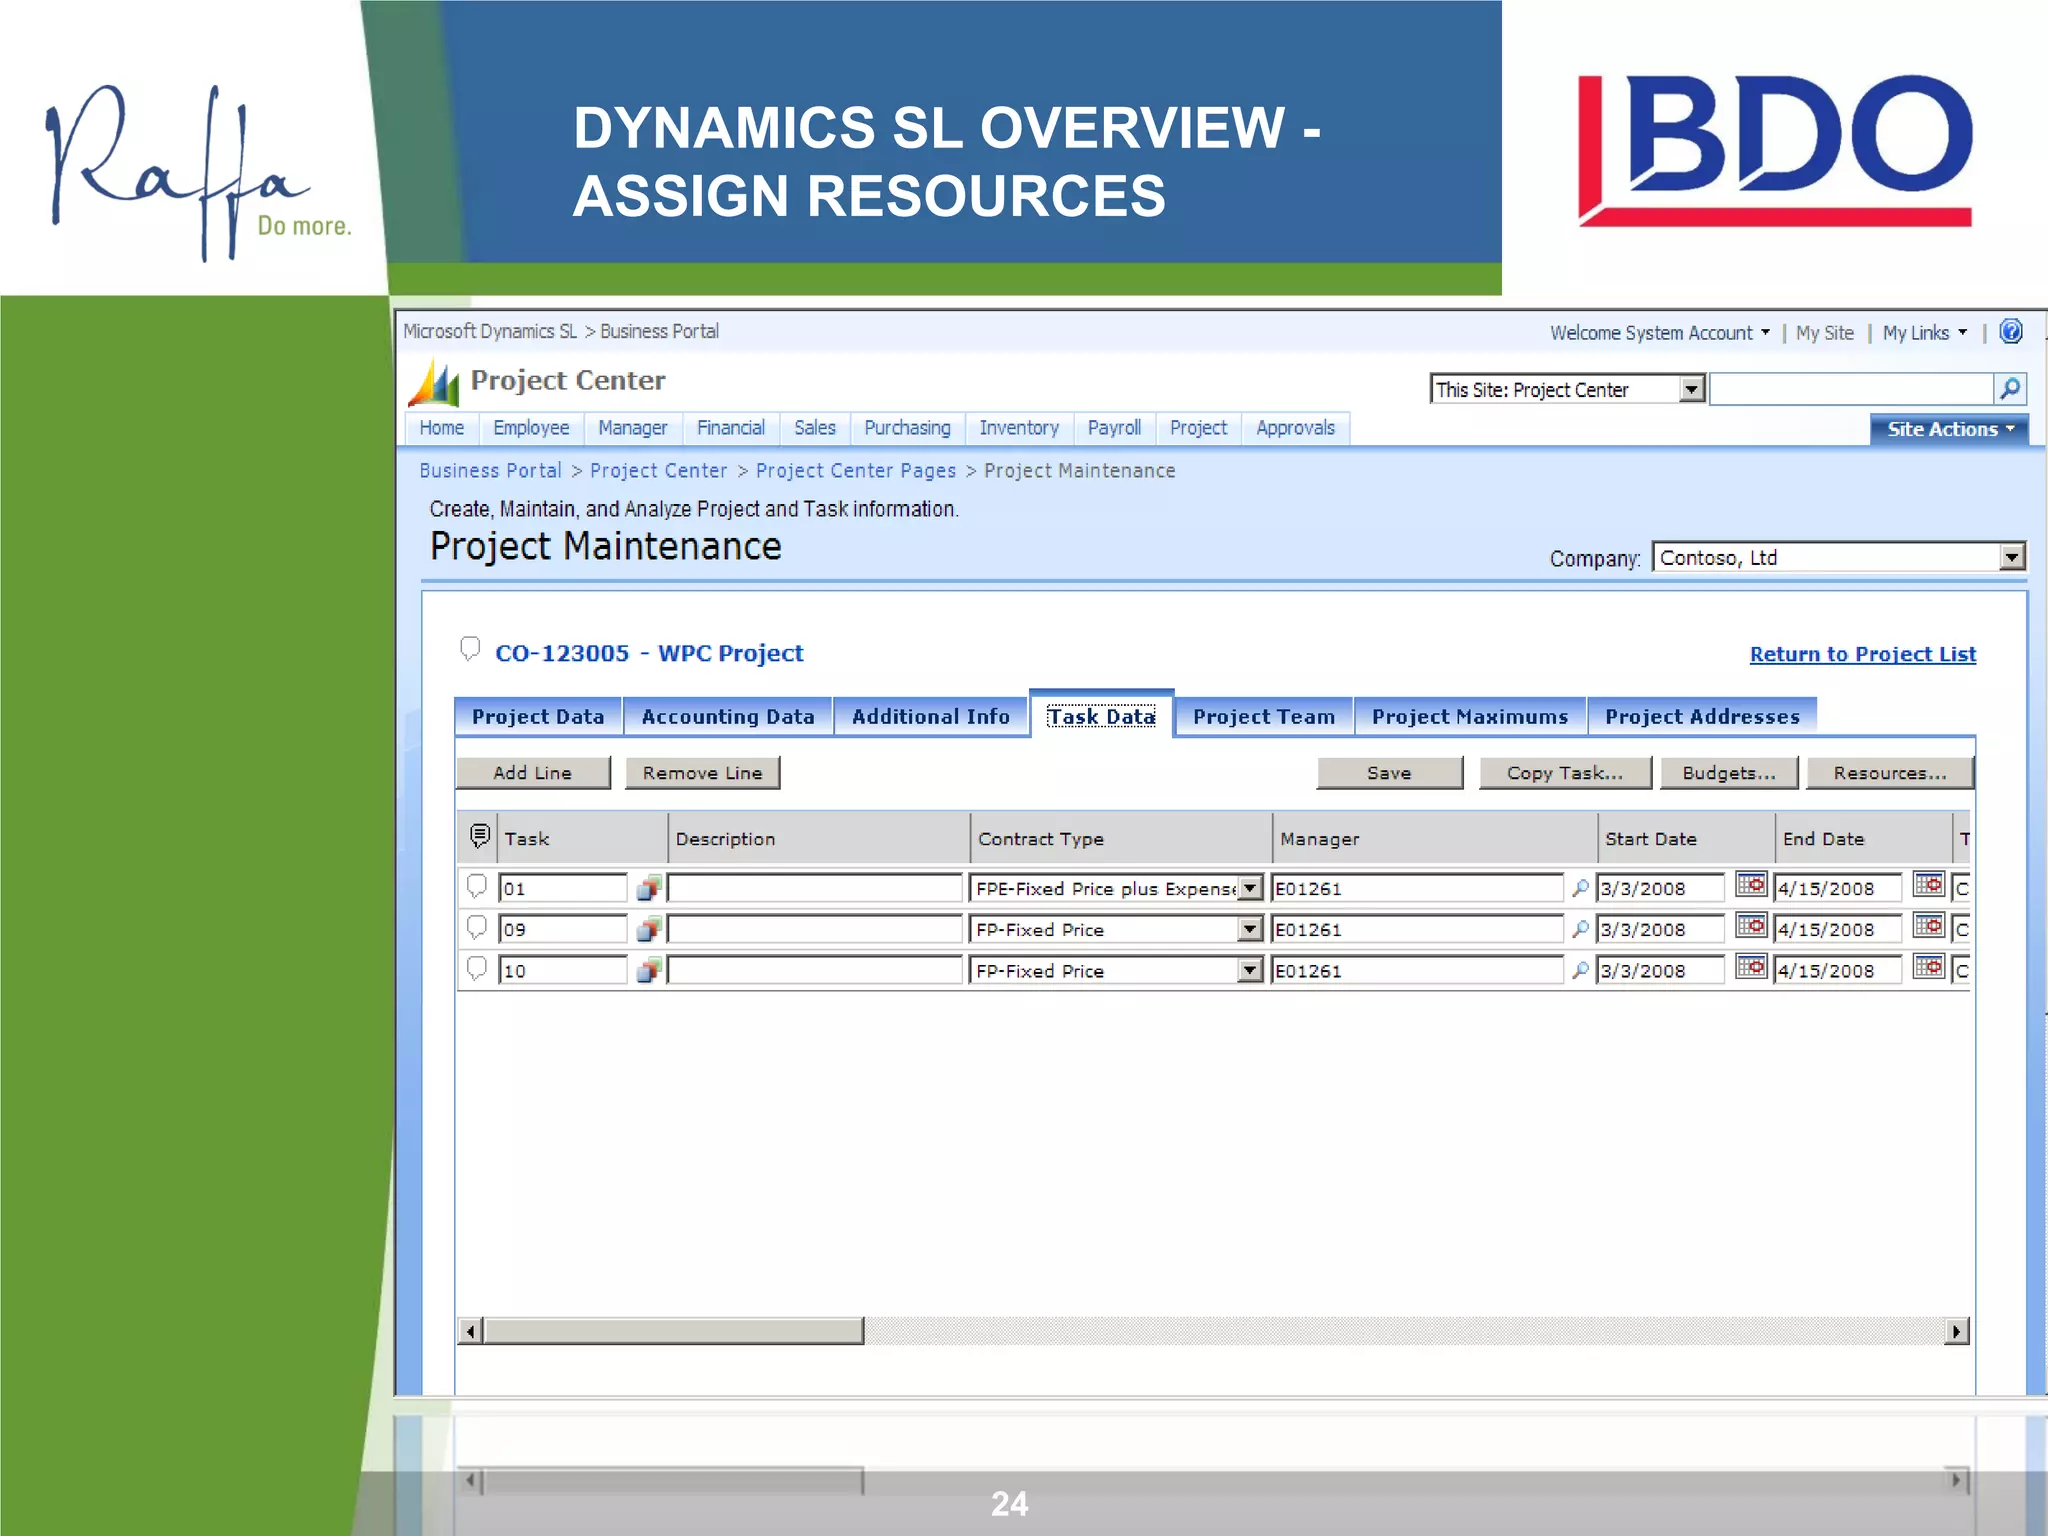Click the horizontal scrollbar thumb of grid
Screen dimensions: 2048x1536
[x=674, y=1331]
